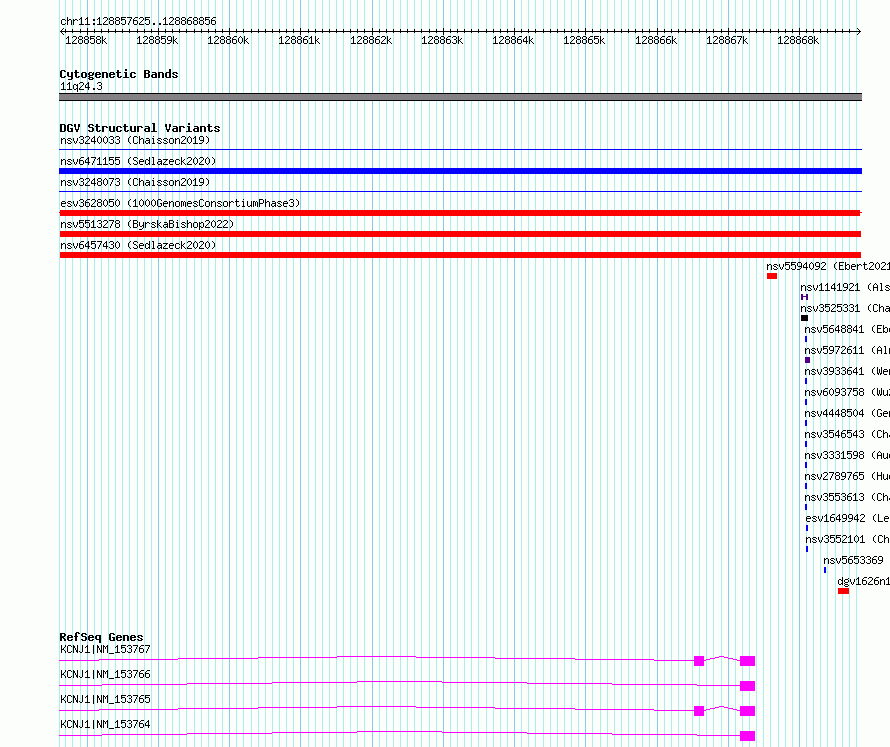The image size is (890, 747).
Task: Open nsv5513278 (ByrskaBishop2022) label
Action: click(147, 224)
